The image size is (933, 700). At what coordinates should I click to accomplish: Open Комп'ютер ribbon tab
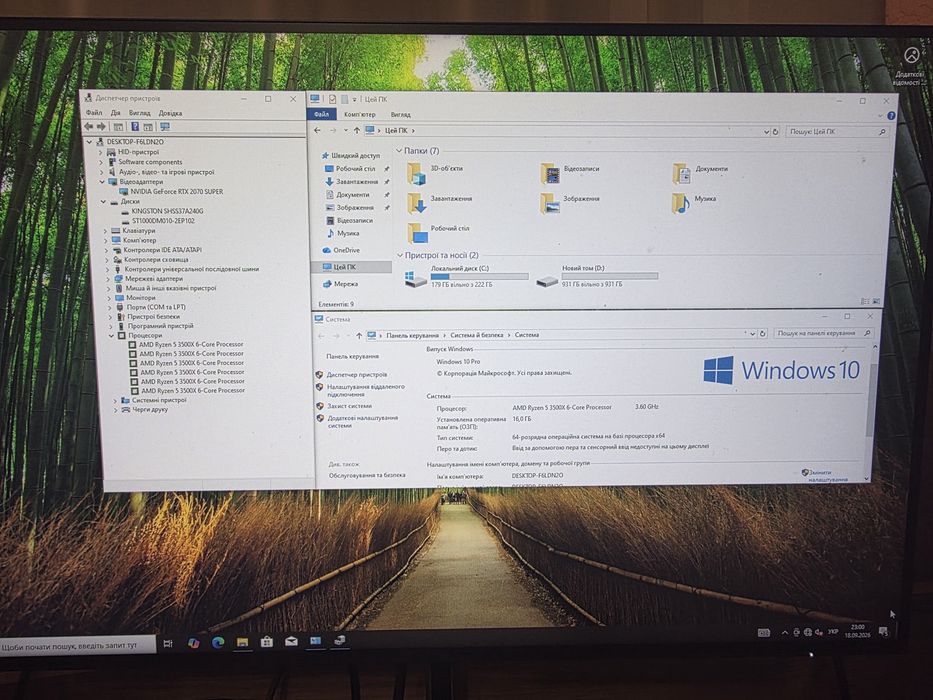(359, 114)
